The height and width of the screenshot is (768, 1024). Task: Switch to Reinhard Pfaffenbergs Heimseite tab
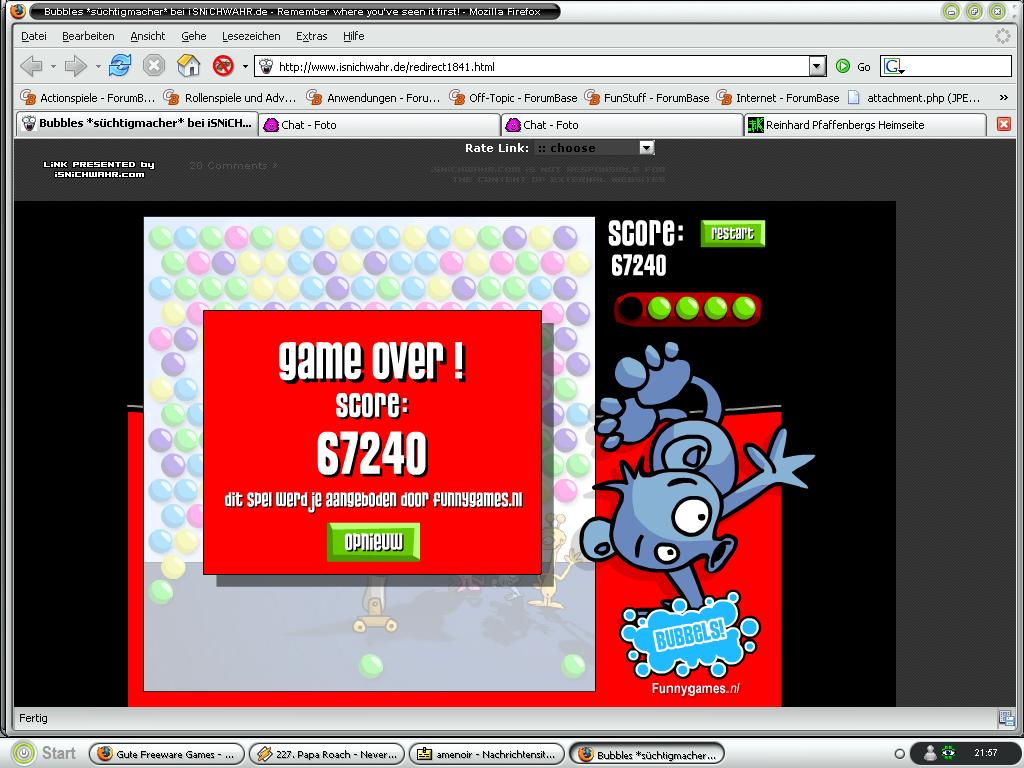click(865, 125)
